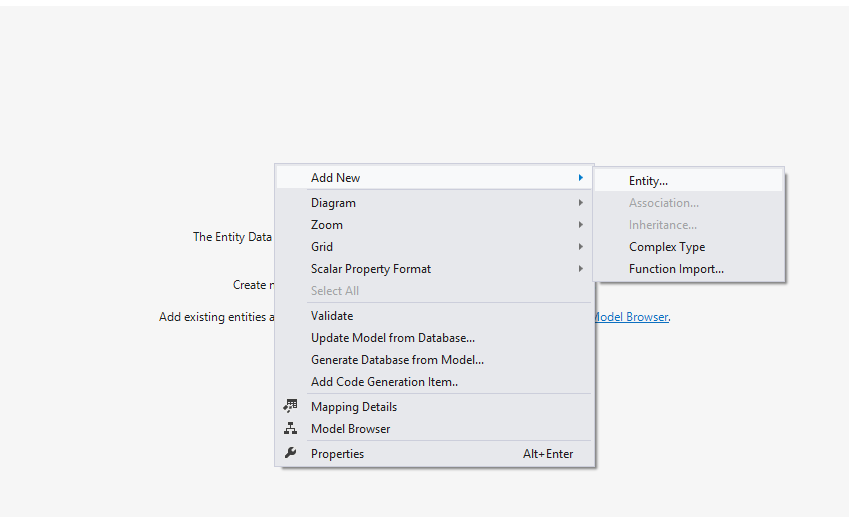Open Model Browser from context menu
Screen dimensions: 849x517
click(x=434, y=429)
